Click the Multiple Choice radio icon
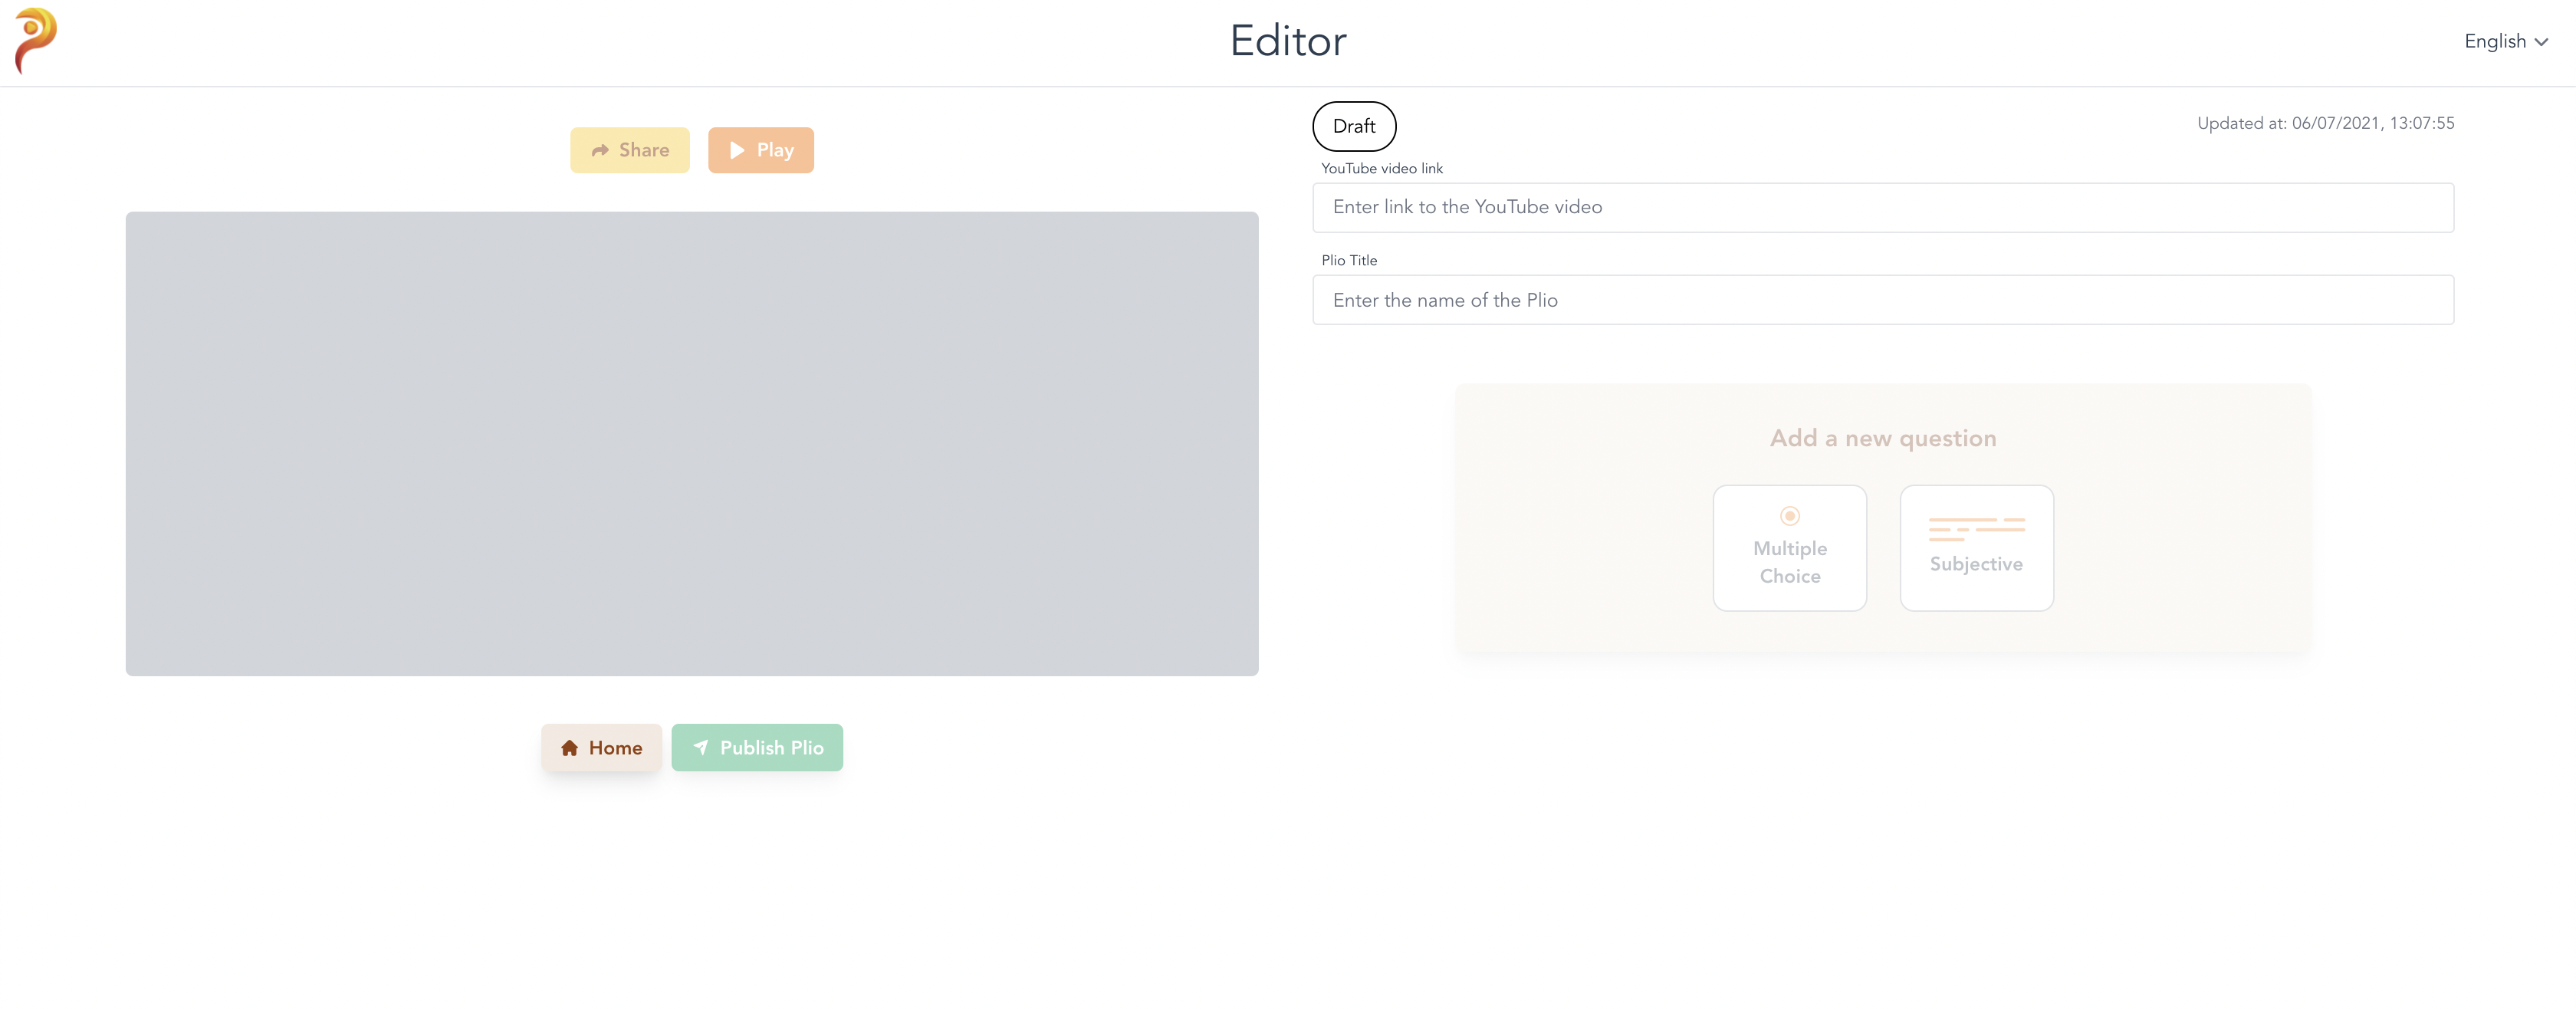Screen dimensions: 2576x1009 pyautogui.click(x=1789, y=516)
